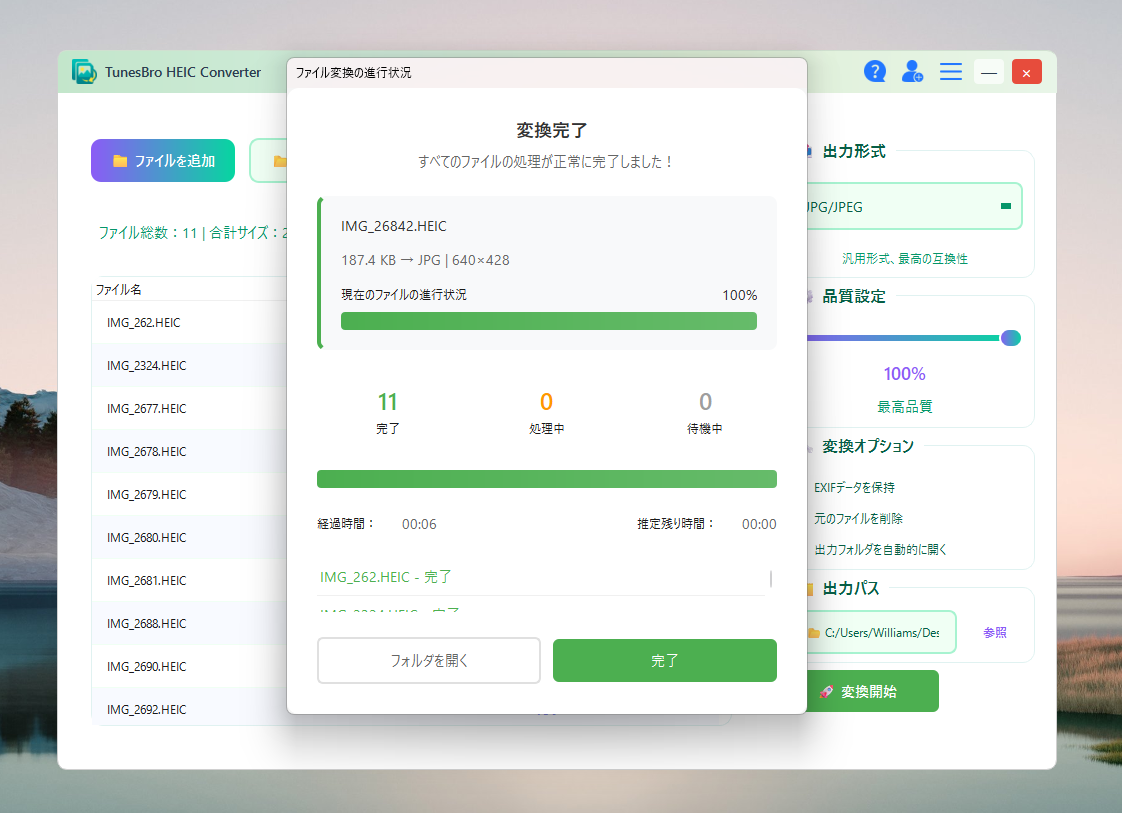Open the help question mark icon

[x=875, y=71]
